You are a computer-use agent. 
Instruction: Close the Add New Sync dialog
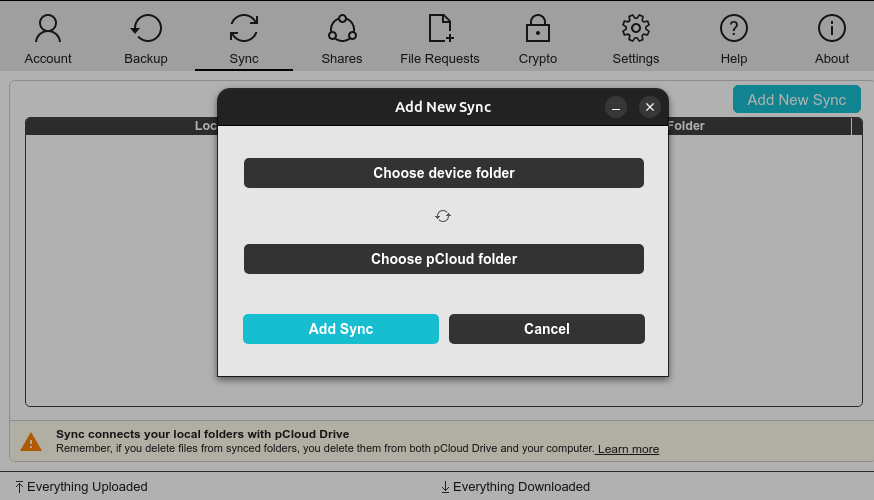click(x=650, y=107)
